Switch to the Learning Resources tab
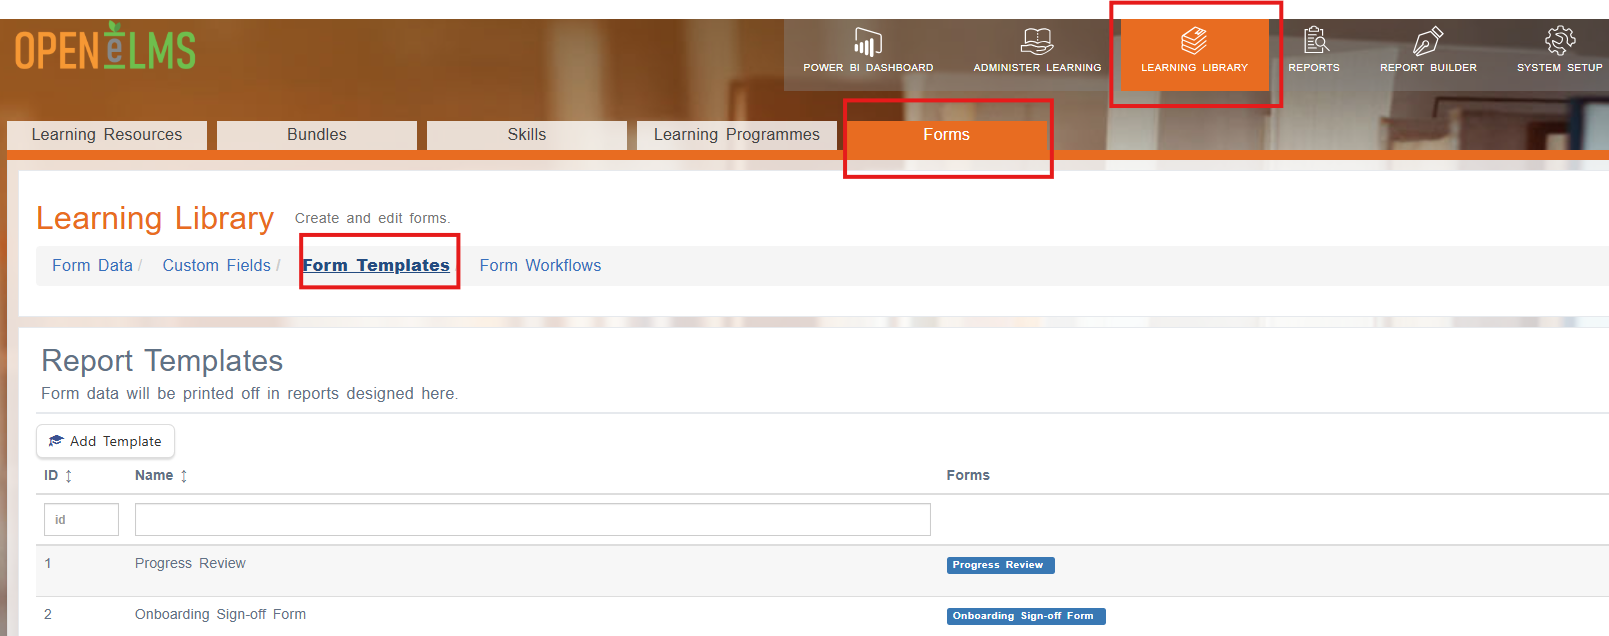This screenshot has width=1609, height=636. coord(107,135)
